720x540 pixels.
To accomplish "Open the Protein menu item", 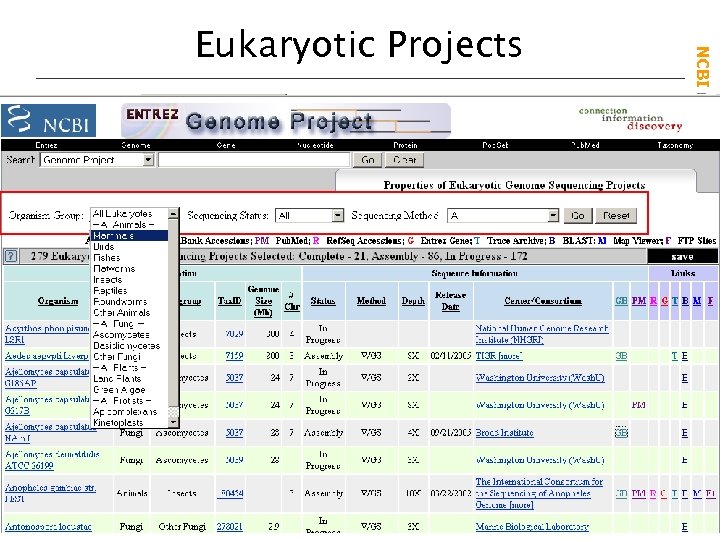I will [x=405, y=145].
